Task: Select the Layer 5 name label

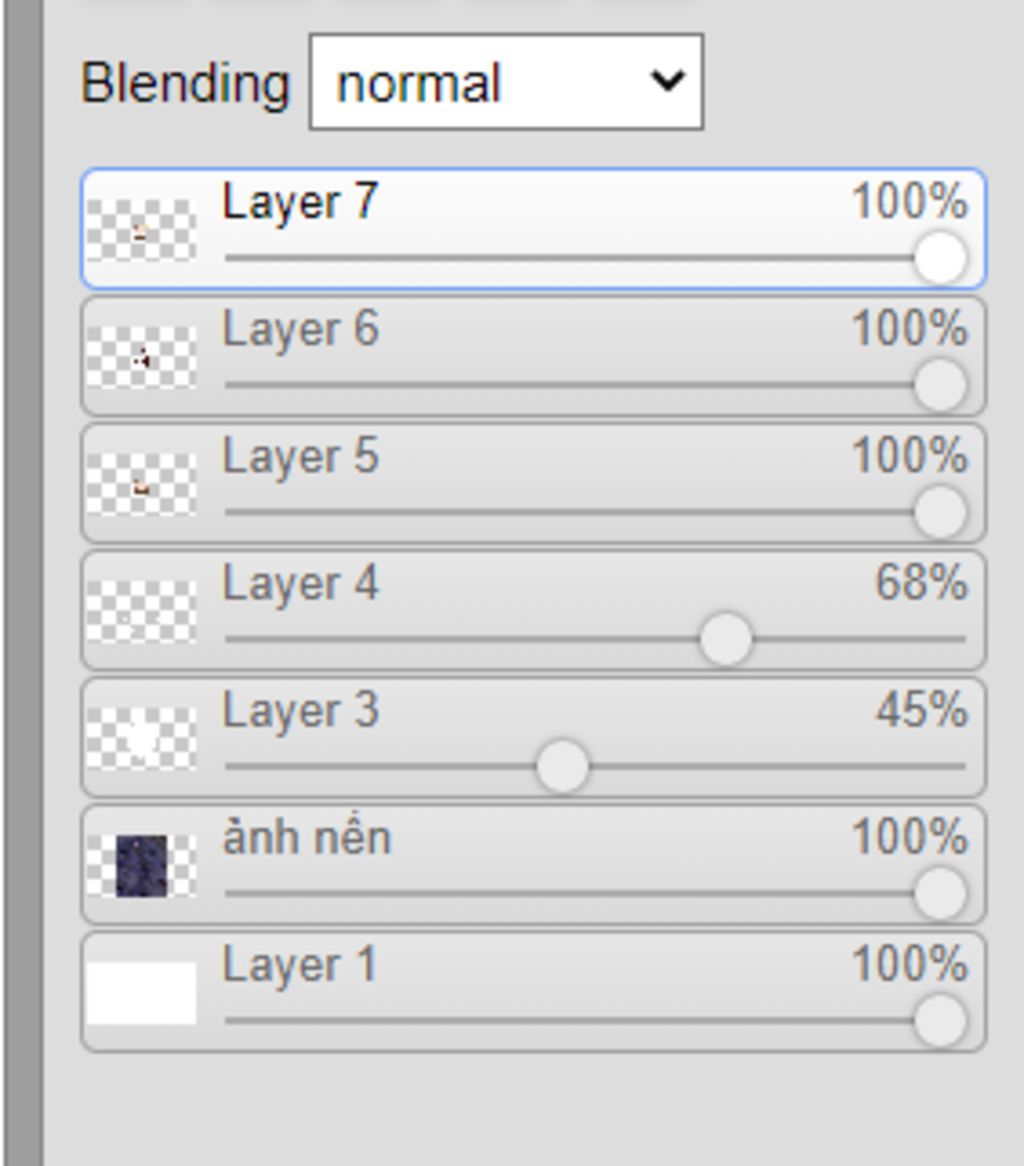Action: (300, 456)
